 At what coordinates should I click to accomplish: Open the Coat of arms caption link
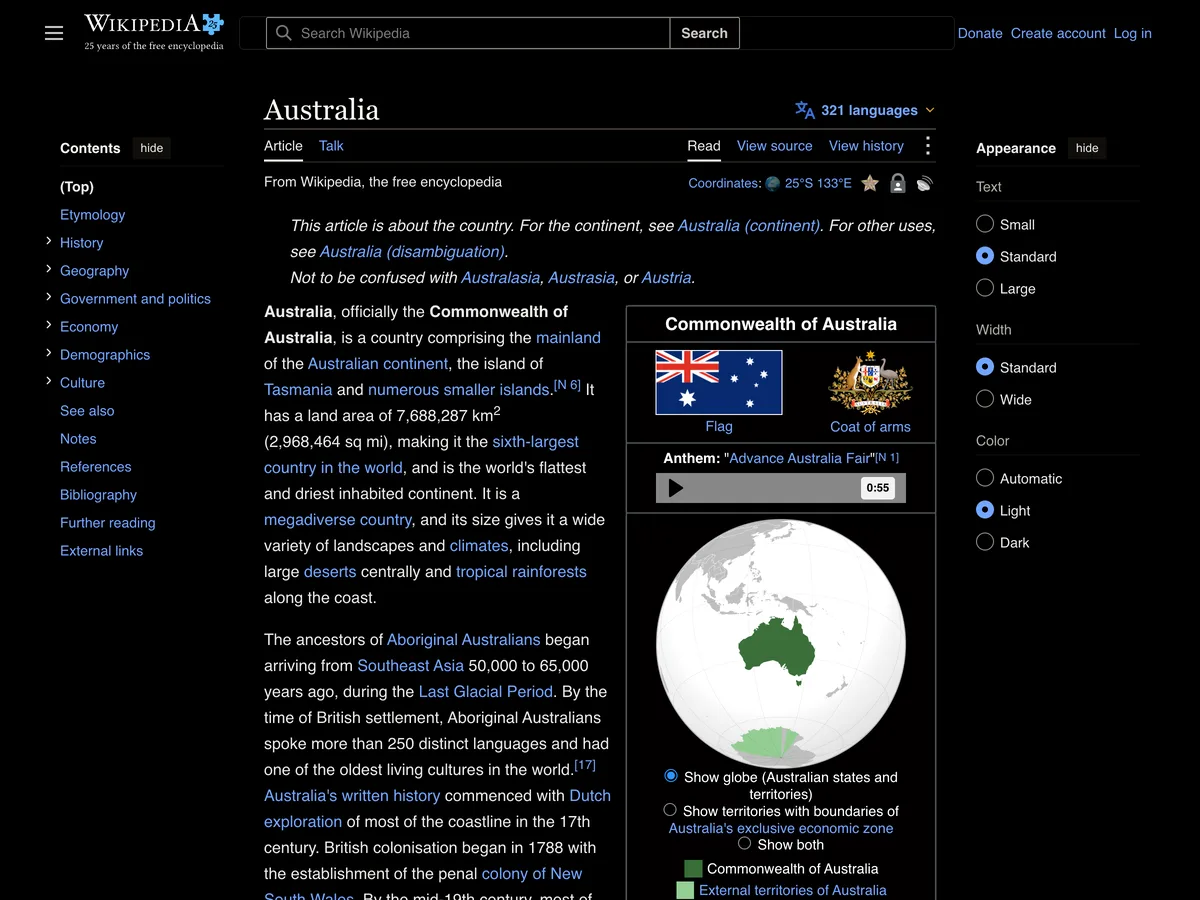tap(870, 427)
